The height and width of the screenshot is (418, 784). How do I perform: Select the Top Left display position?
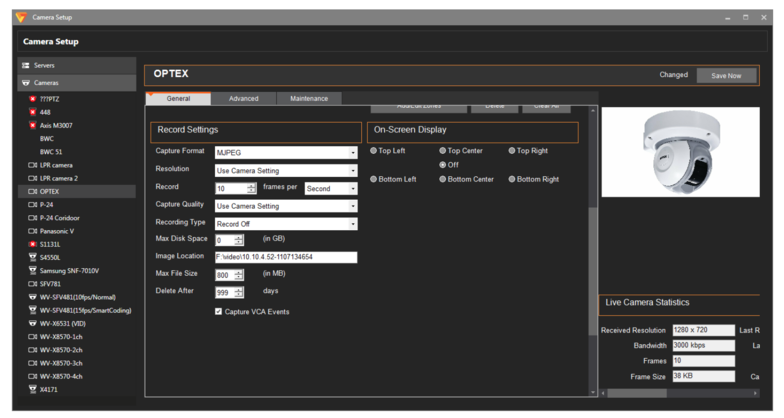[374, 151]
